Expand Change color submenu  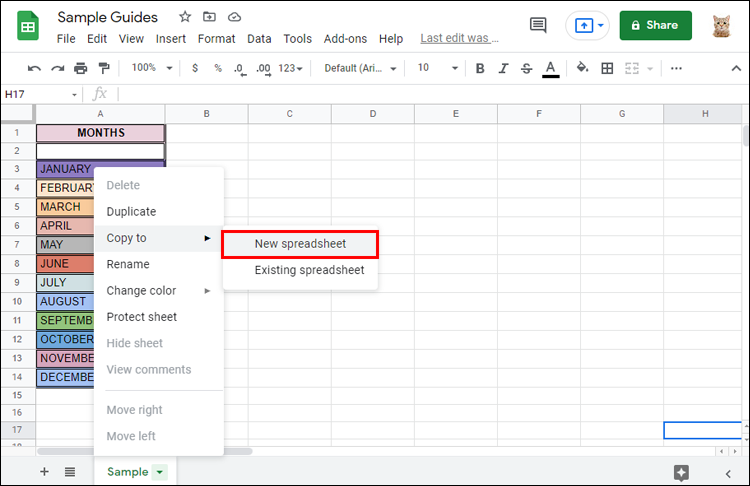point(159,290)
